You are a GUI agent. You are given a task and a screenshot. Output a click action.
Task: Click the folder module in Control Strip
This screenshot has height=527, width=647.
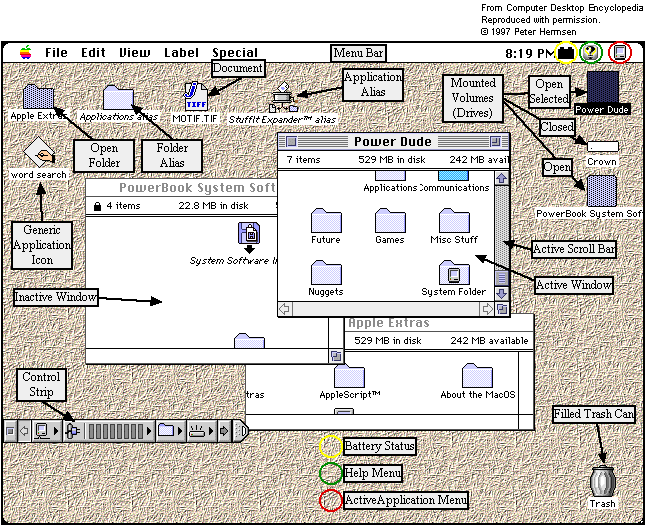(166, 430)
